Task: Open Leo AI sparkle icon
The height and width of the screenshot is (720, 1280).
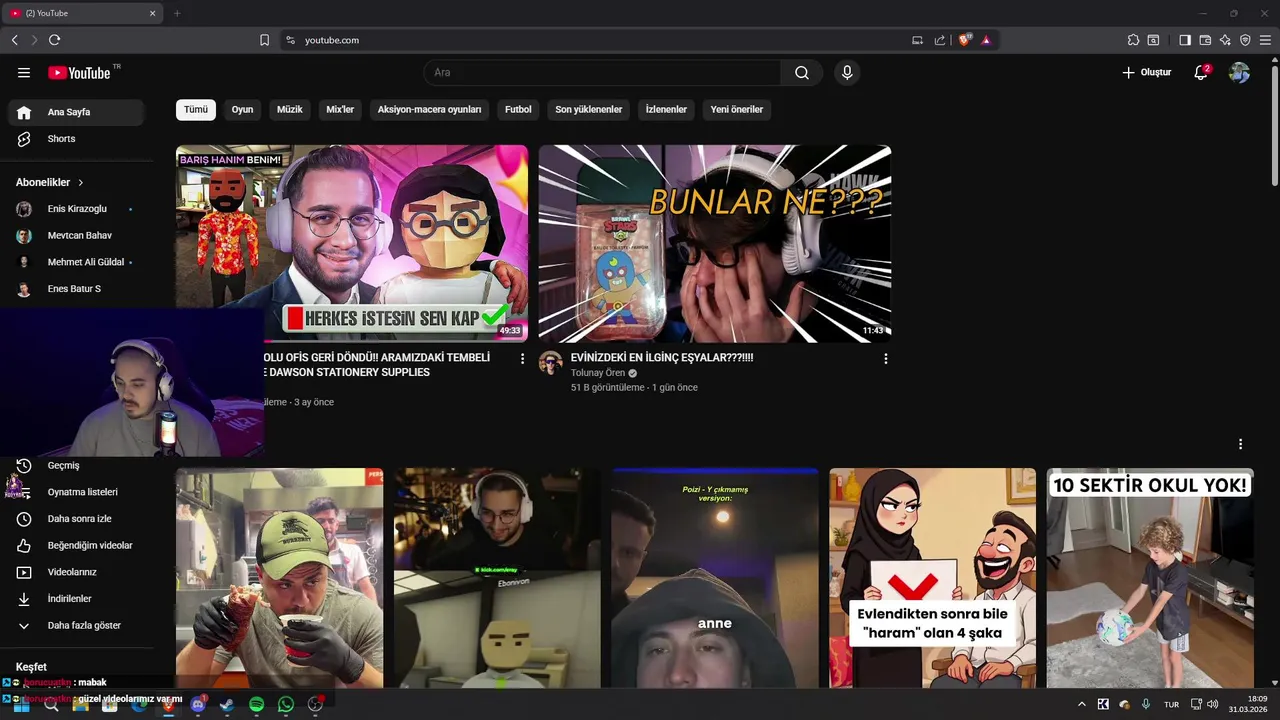Action: [1225, 40]
